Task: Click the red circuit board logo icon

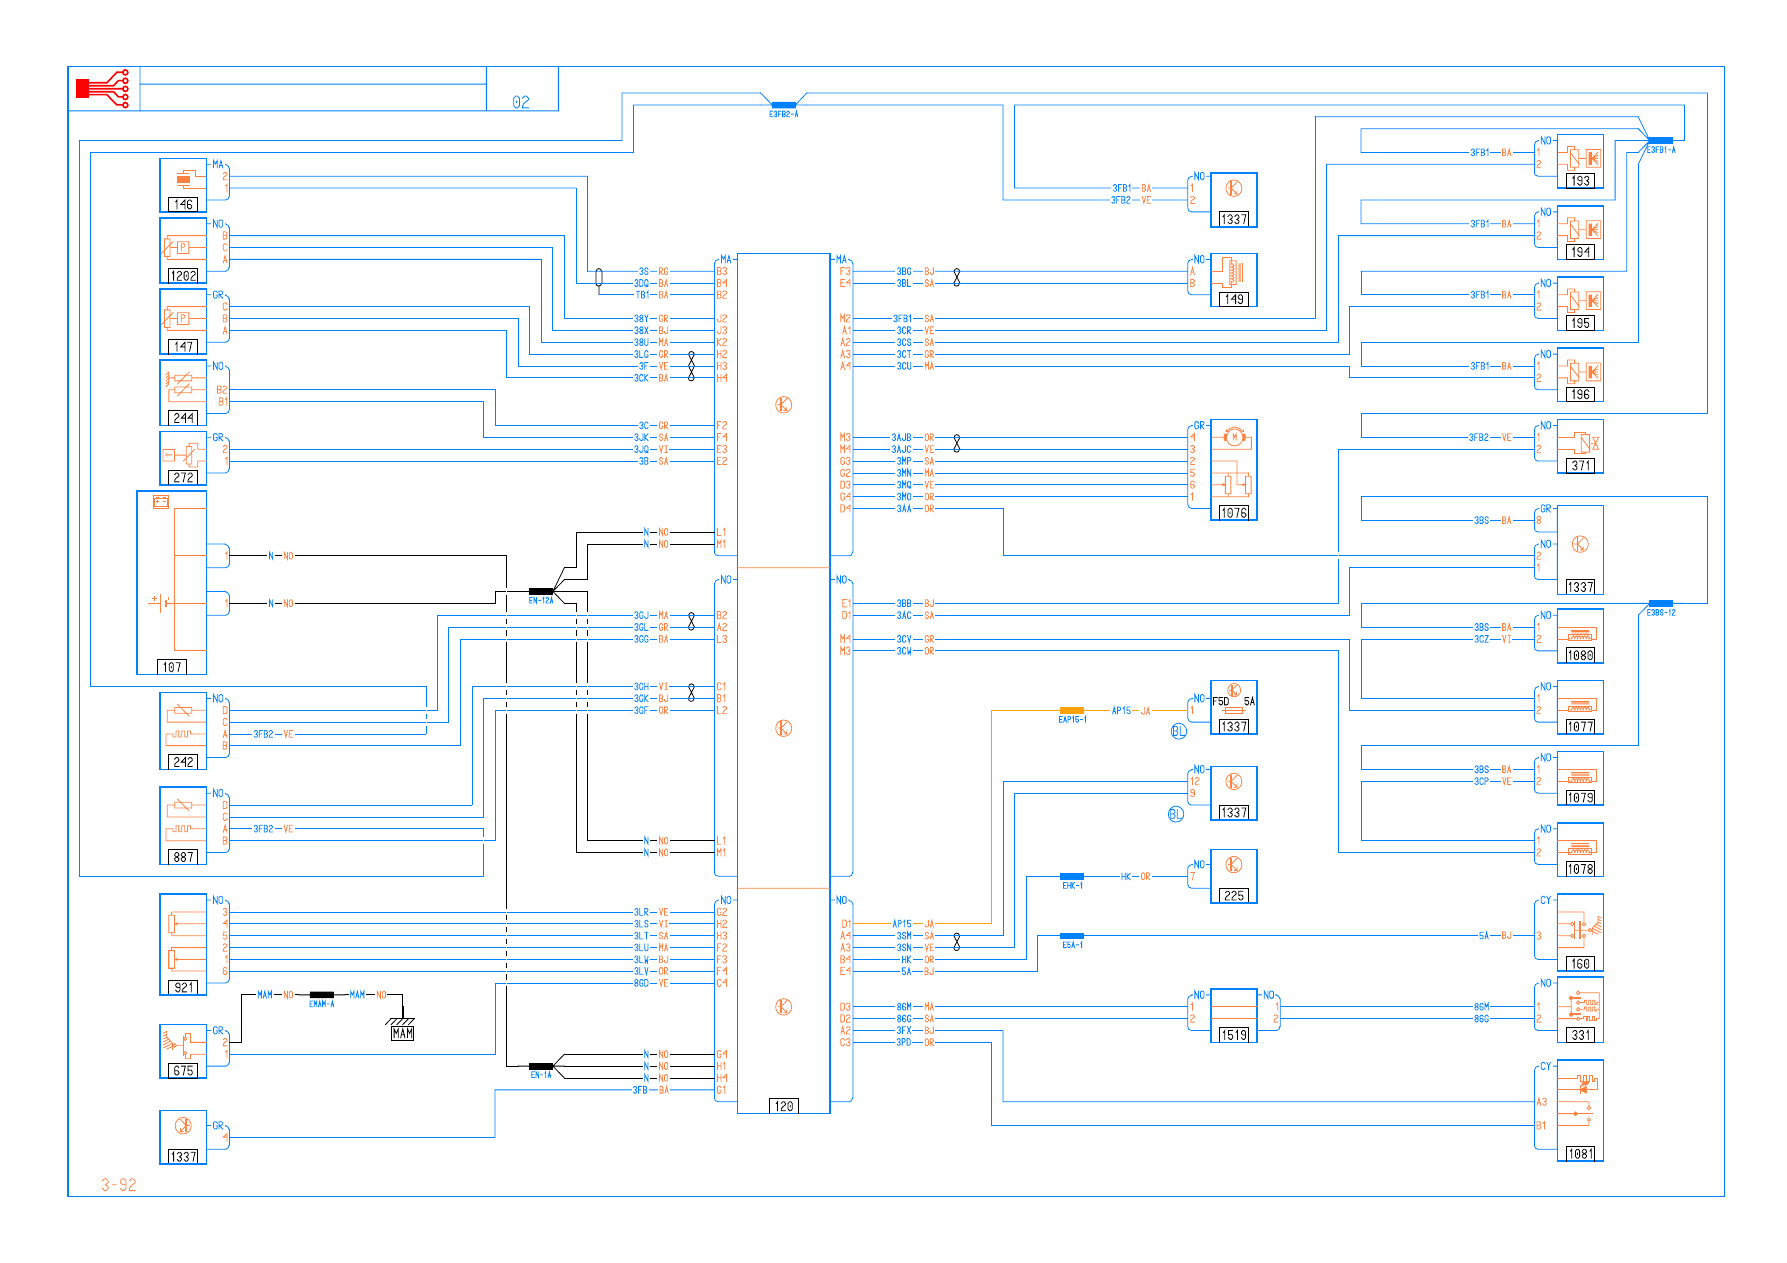Action: point(103,89)
